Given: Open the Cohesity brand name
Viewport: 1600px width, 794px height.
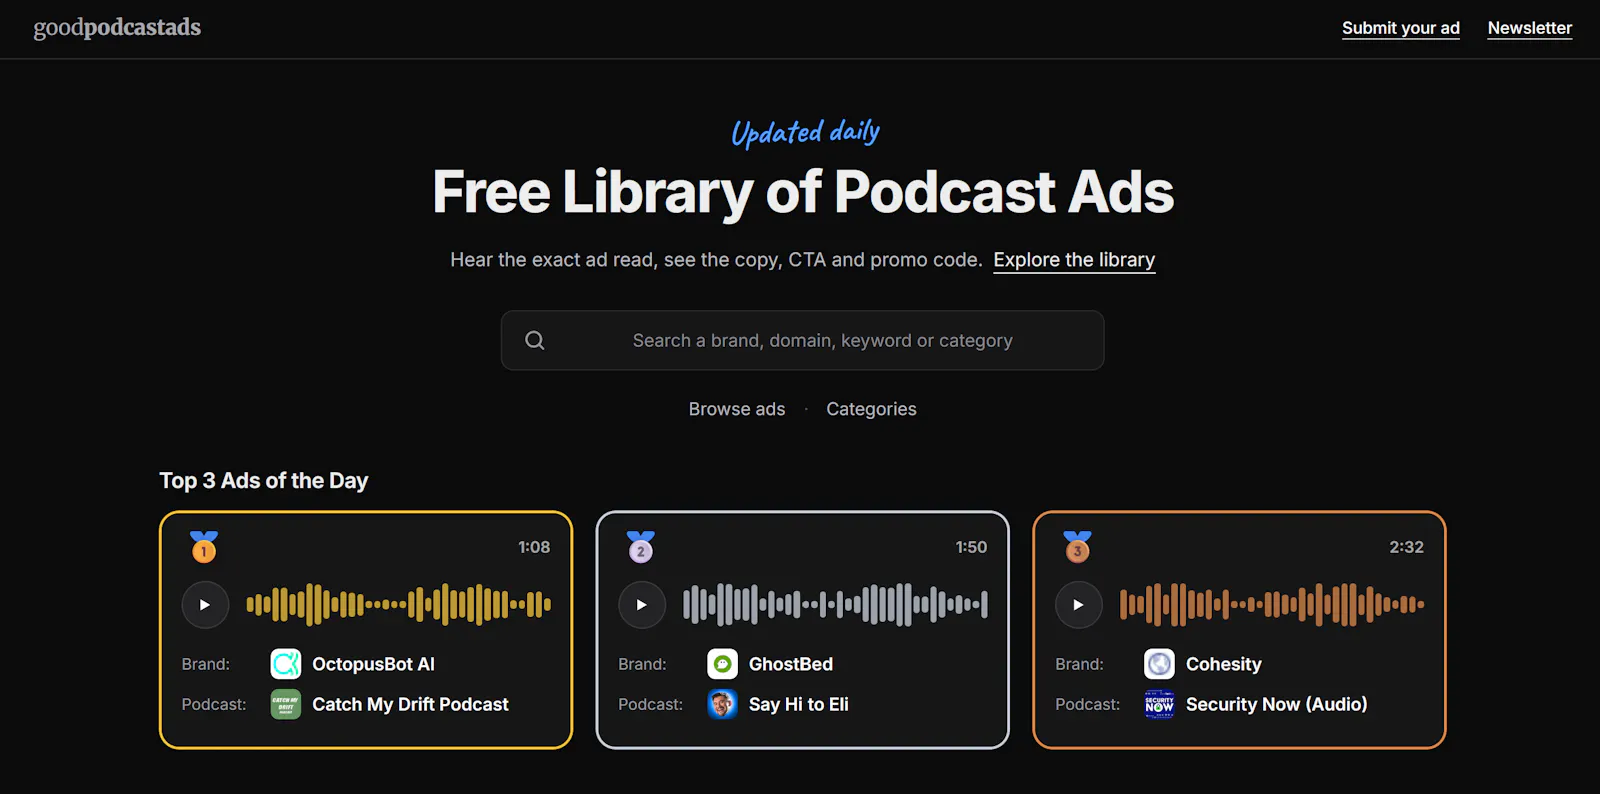Looking at the screenshot, I should click(1224, 664).
